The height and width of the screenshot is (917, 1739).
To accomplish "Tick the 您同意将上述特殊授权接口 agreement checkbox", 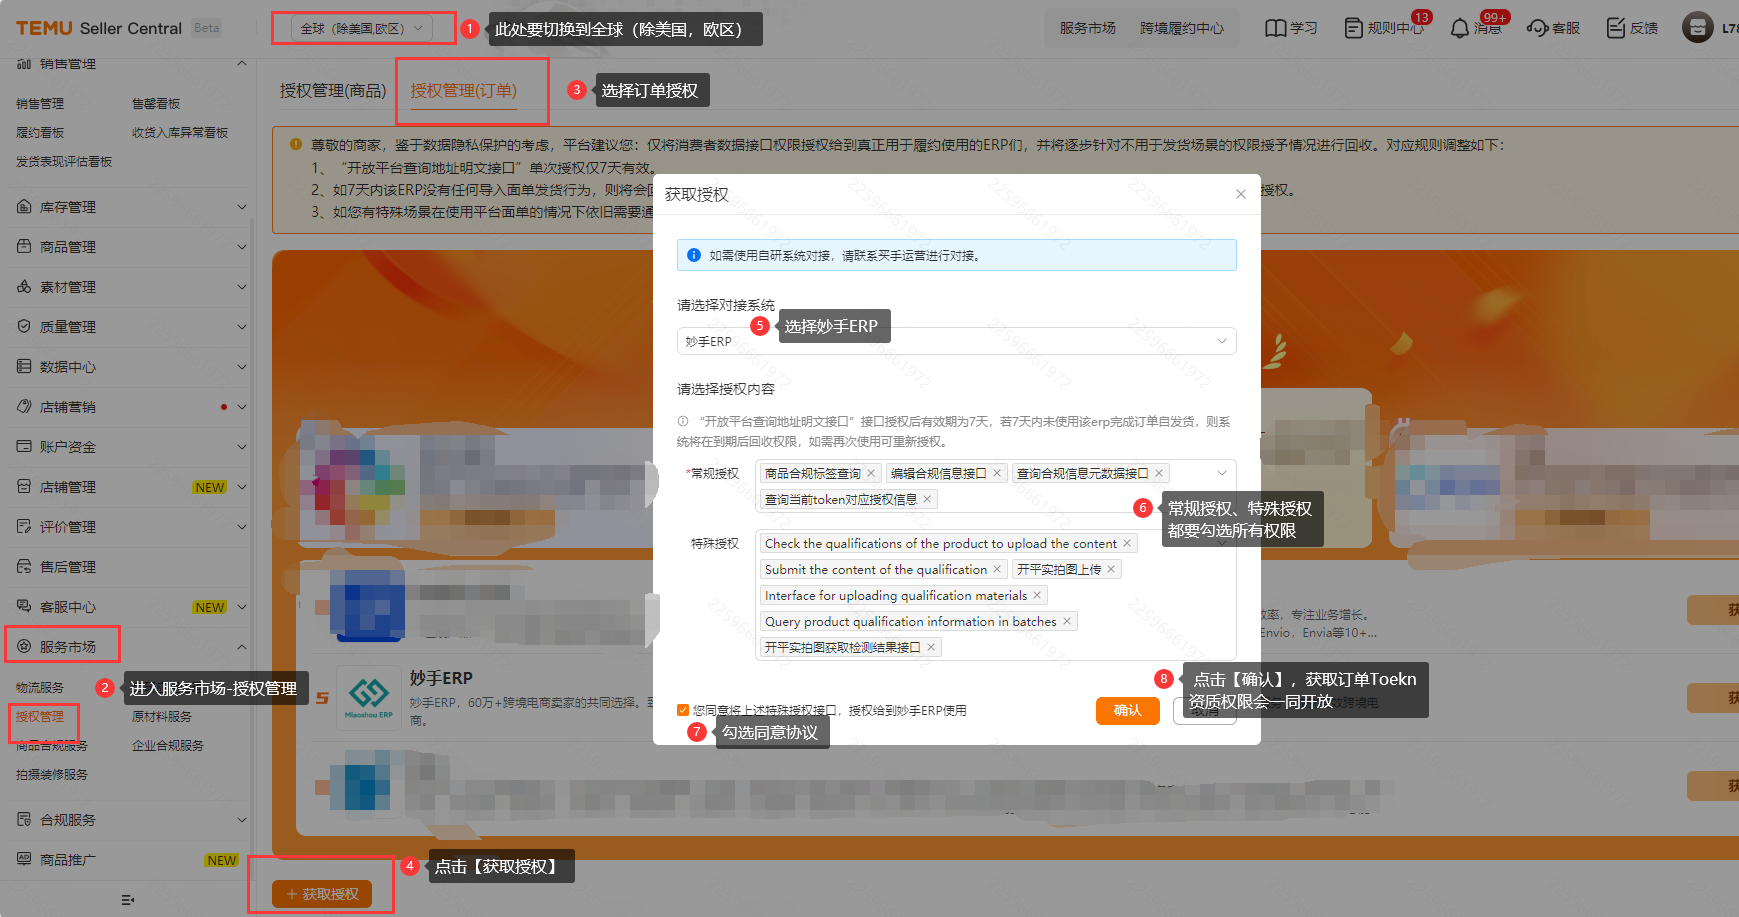I will pos(683,711).
